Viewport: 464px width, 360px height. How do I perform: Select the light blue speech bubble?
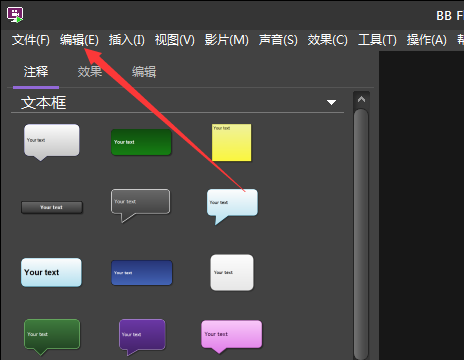[x=232, y=207]
